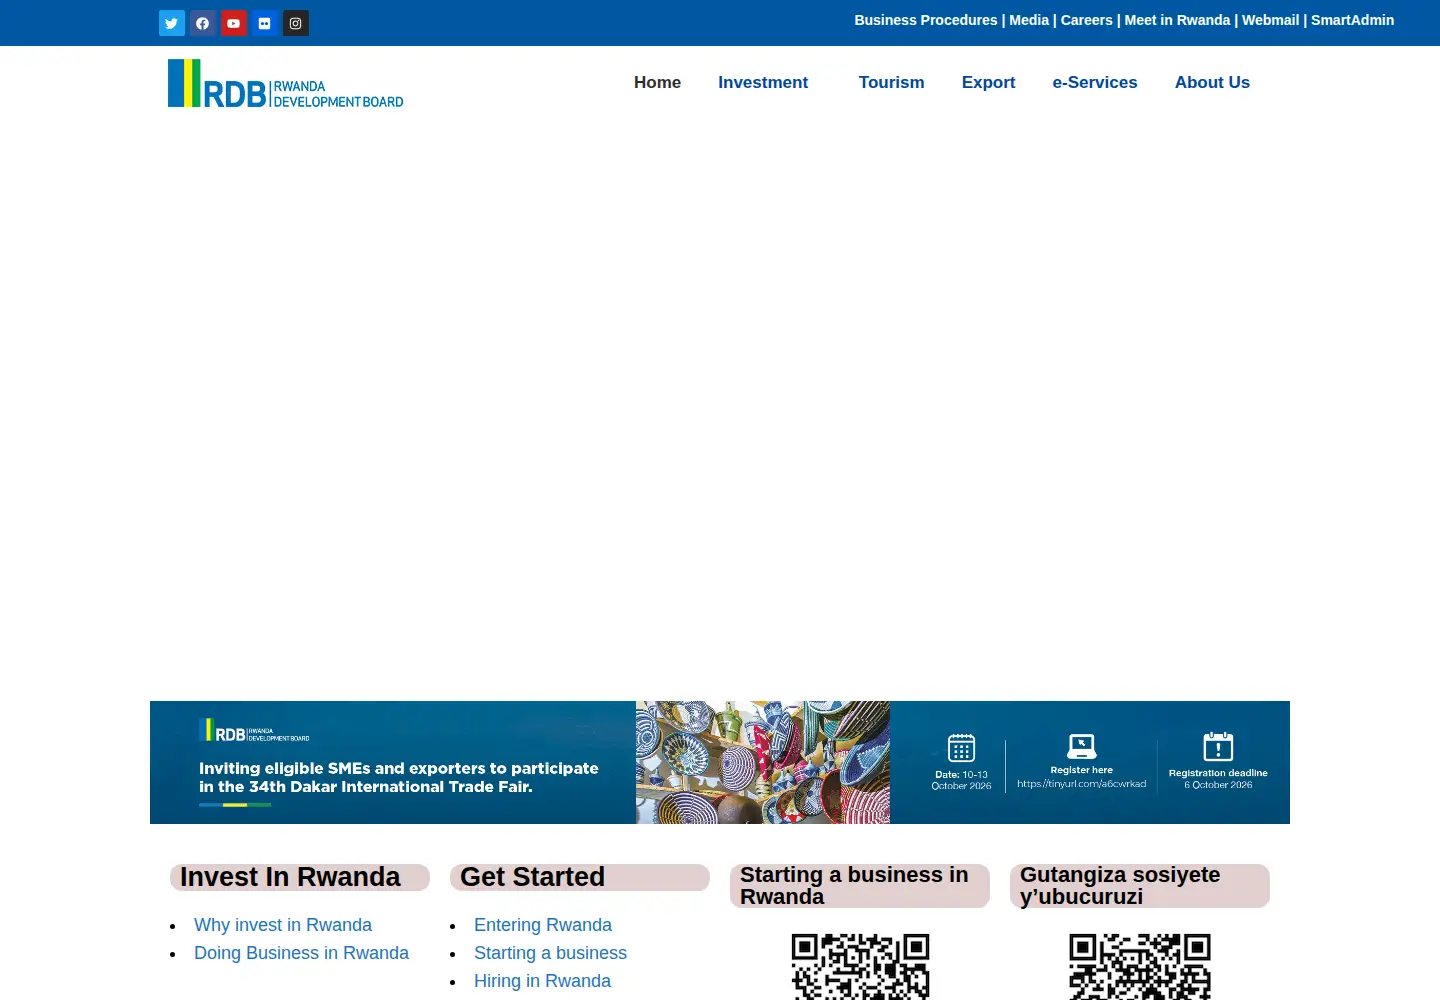The image size is (1440, 1000).
Task: Open Doing Business in Rwanda link
Action: tap(301, 953)
